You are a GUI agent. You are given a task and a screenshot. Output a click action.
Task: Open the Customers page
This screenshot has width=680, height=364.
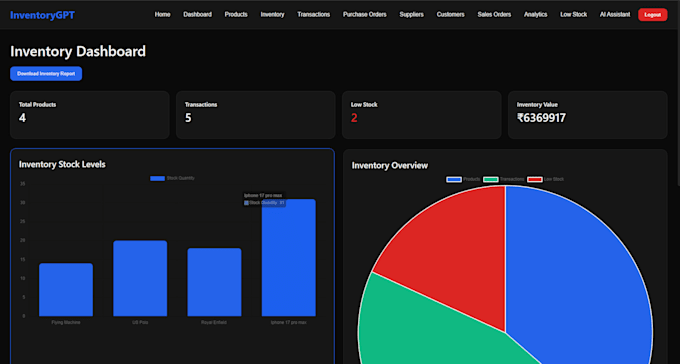tap(451, 14)
